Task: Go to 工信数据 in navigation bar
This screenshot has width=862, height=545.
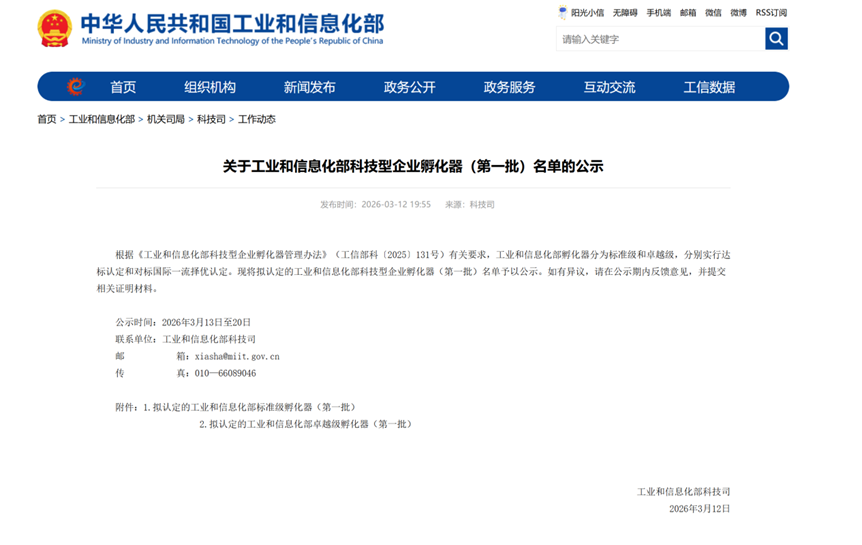Action: click(709, 87)
